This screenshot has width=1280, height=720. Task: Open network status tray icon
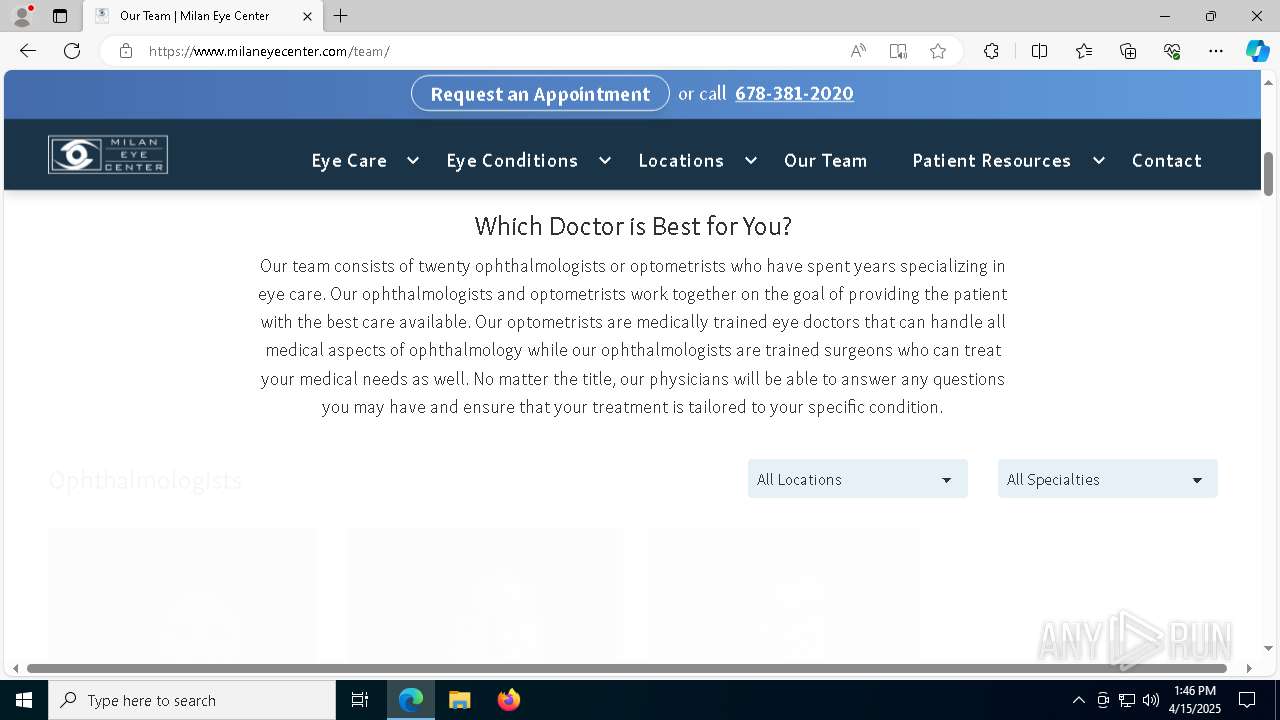(1127, 700)
